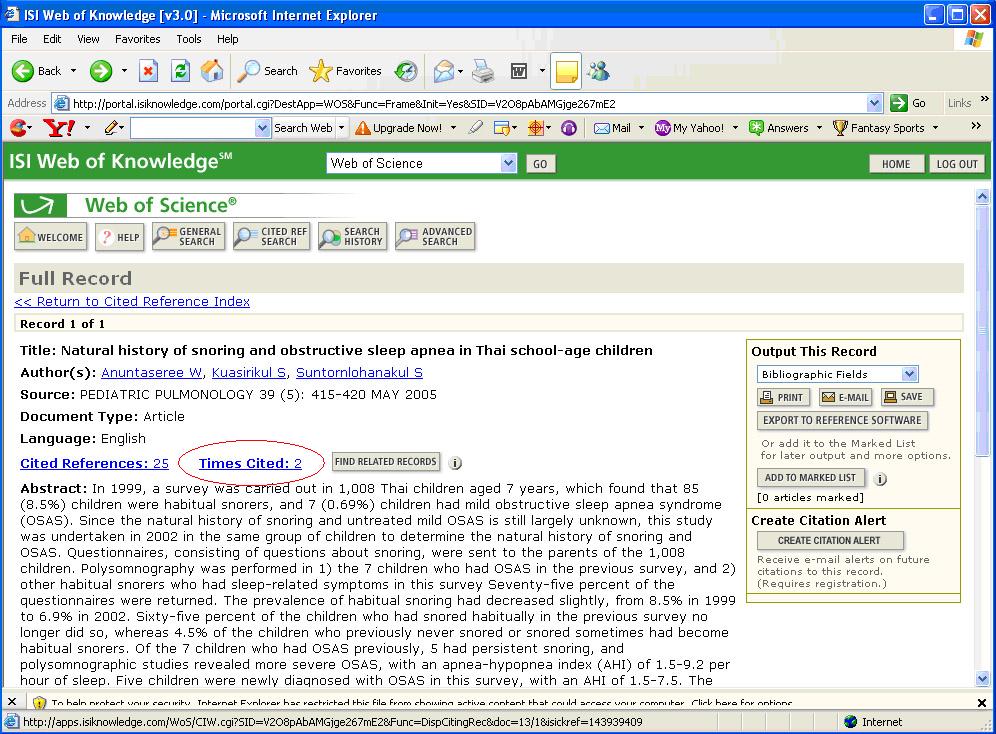Click the info icon beside Add to Marked List
Screen dimensions: 996x734
tap(880, 479)
